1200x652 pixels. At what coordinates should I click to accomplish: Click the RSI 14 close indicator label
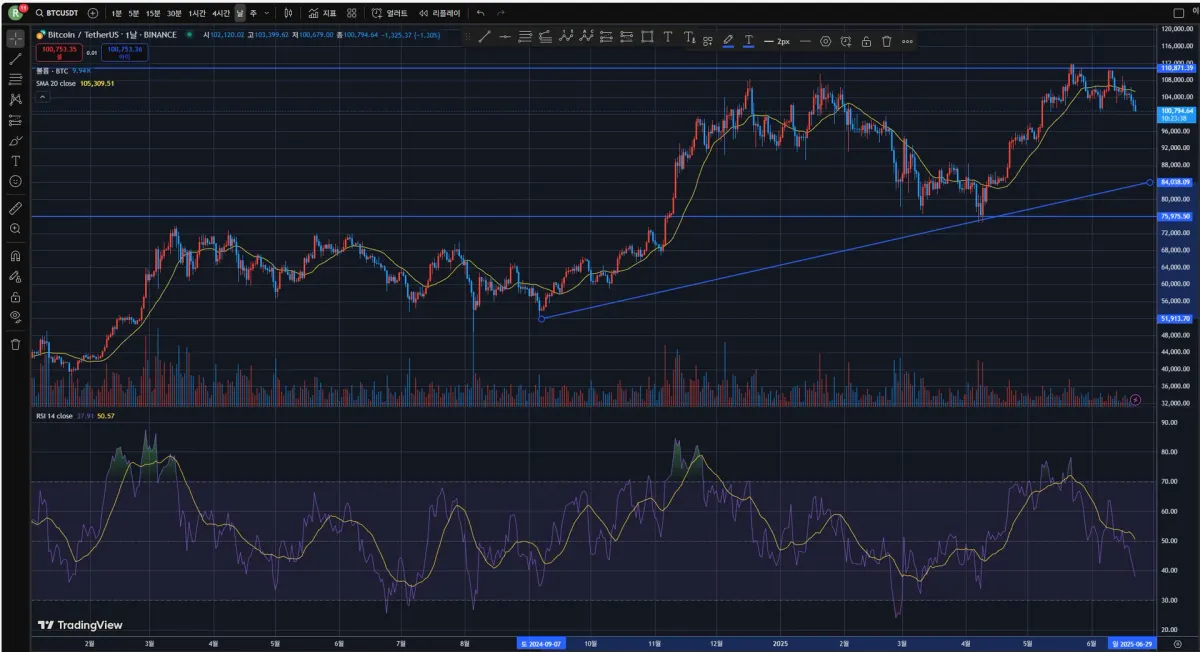coord(54,415)
